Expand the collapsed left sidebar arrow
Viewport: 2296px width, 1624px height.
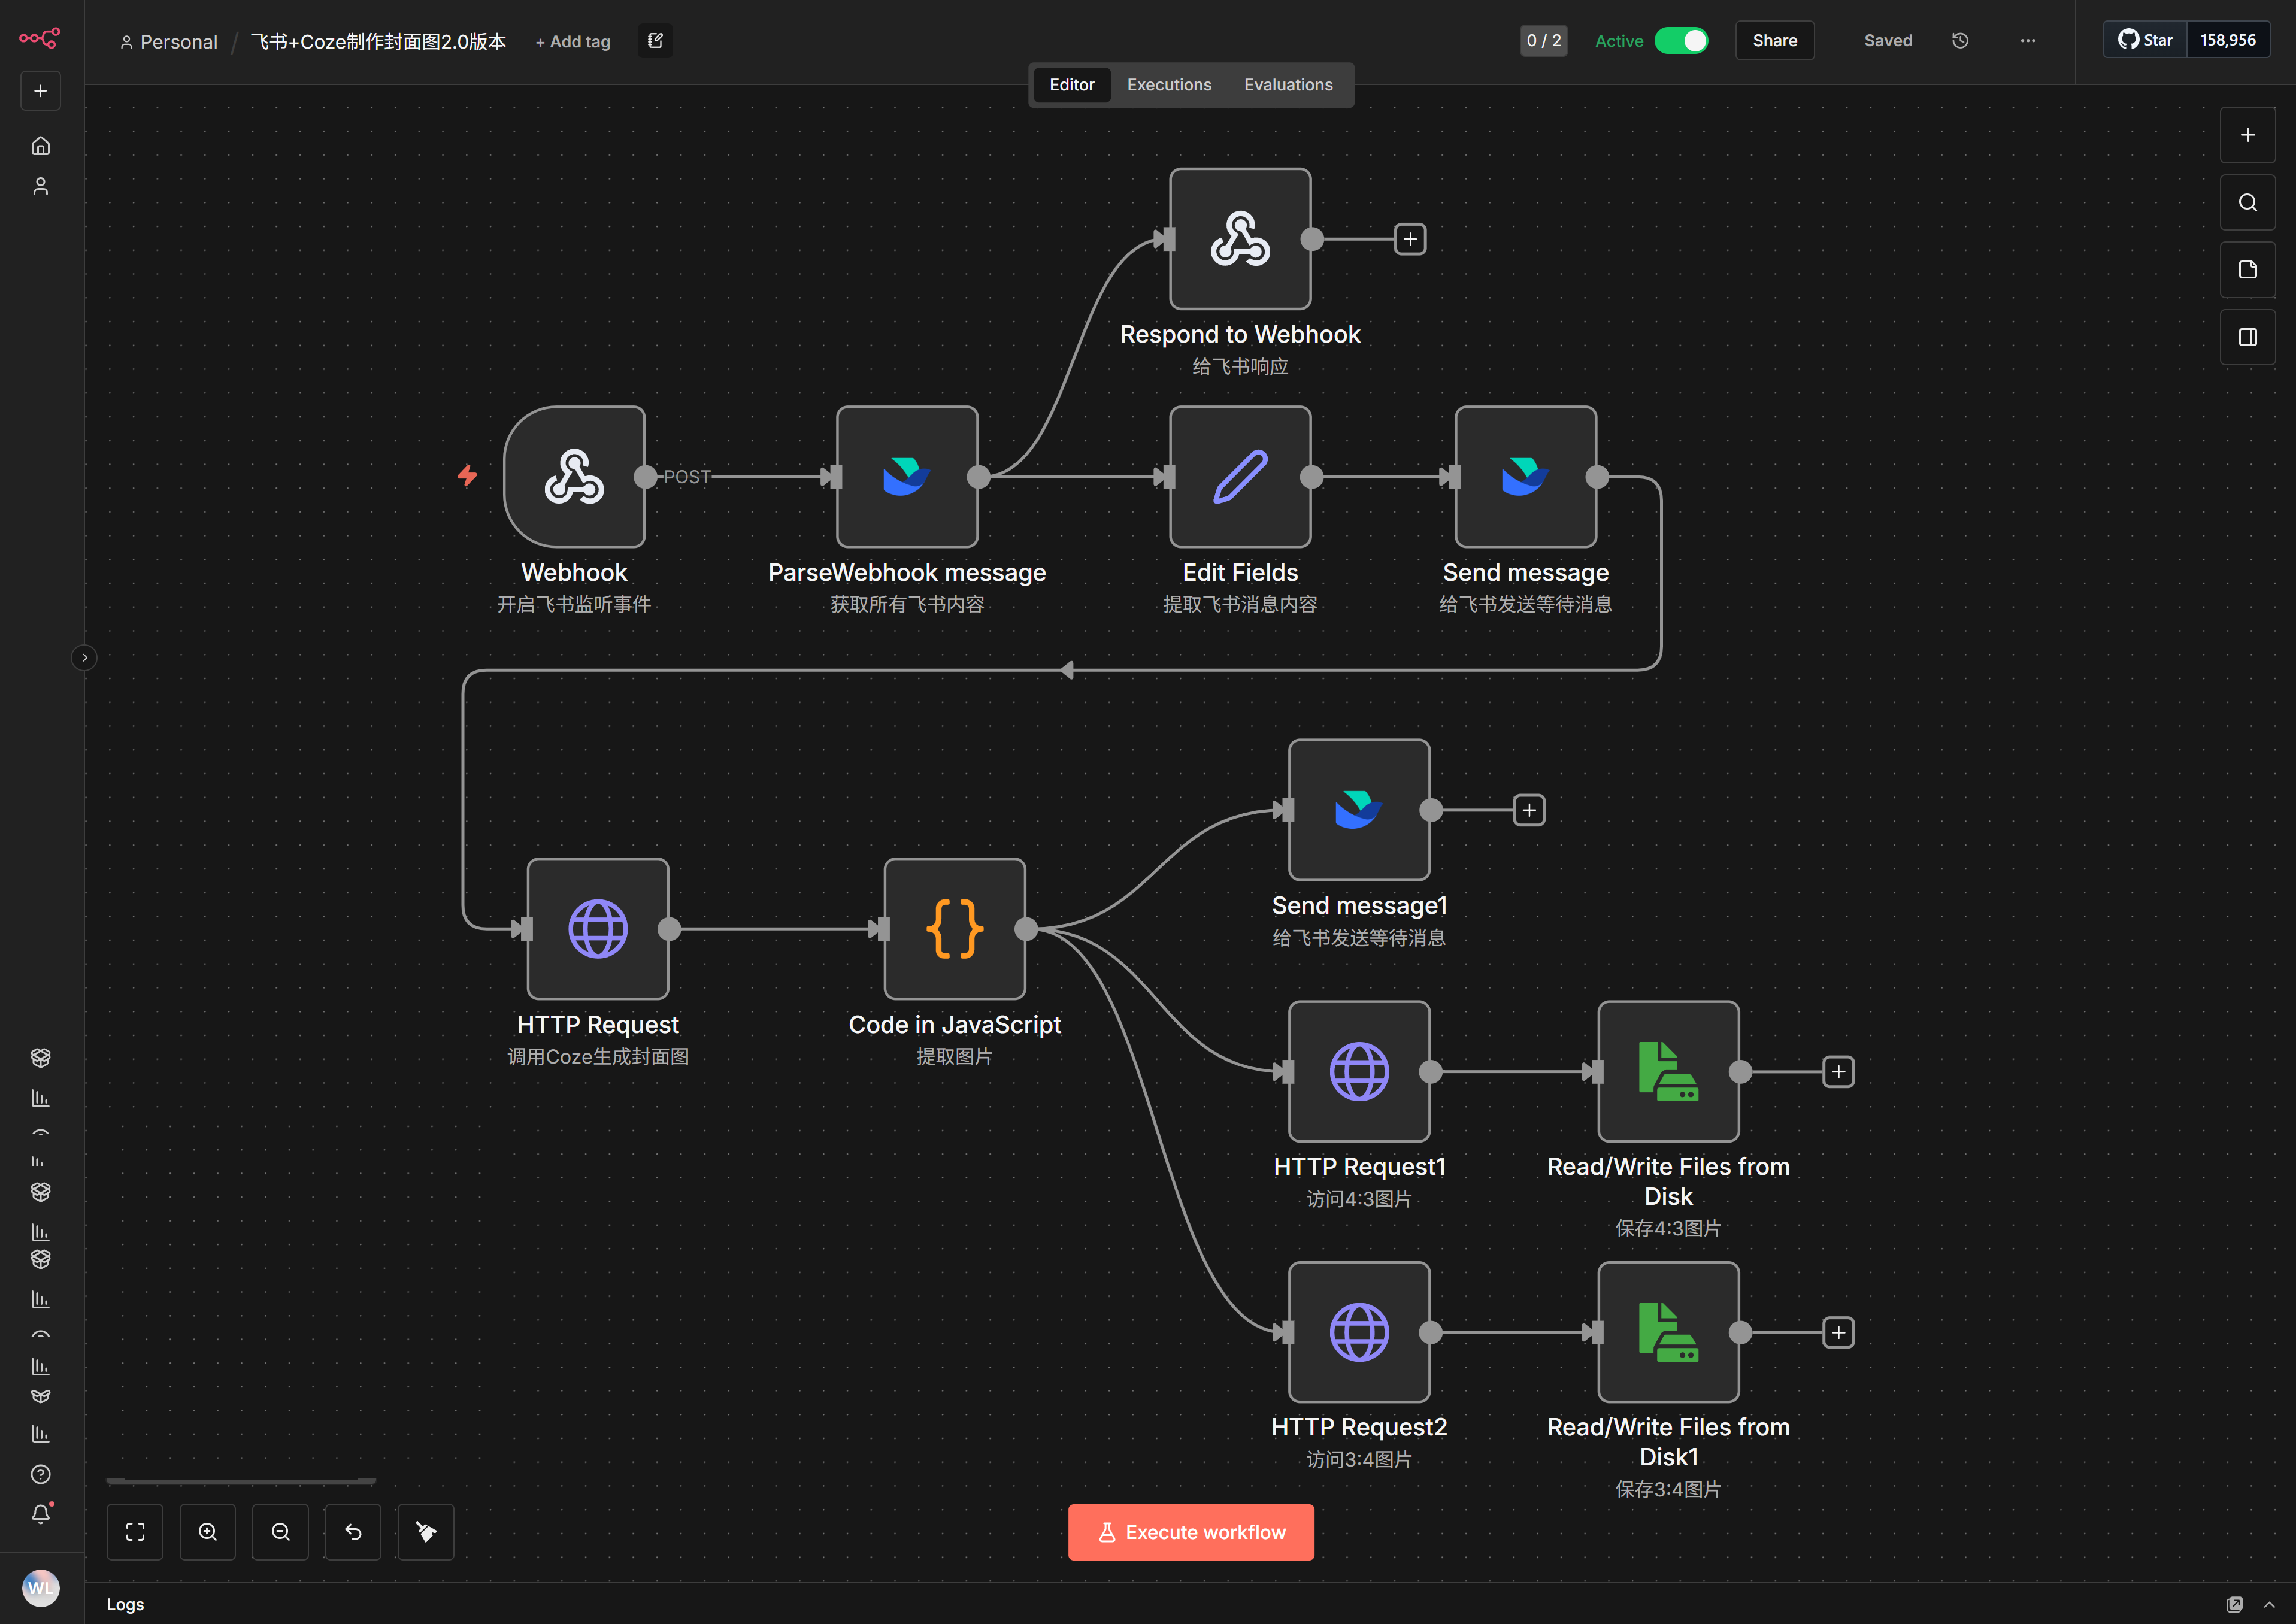(85, 657)
